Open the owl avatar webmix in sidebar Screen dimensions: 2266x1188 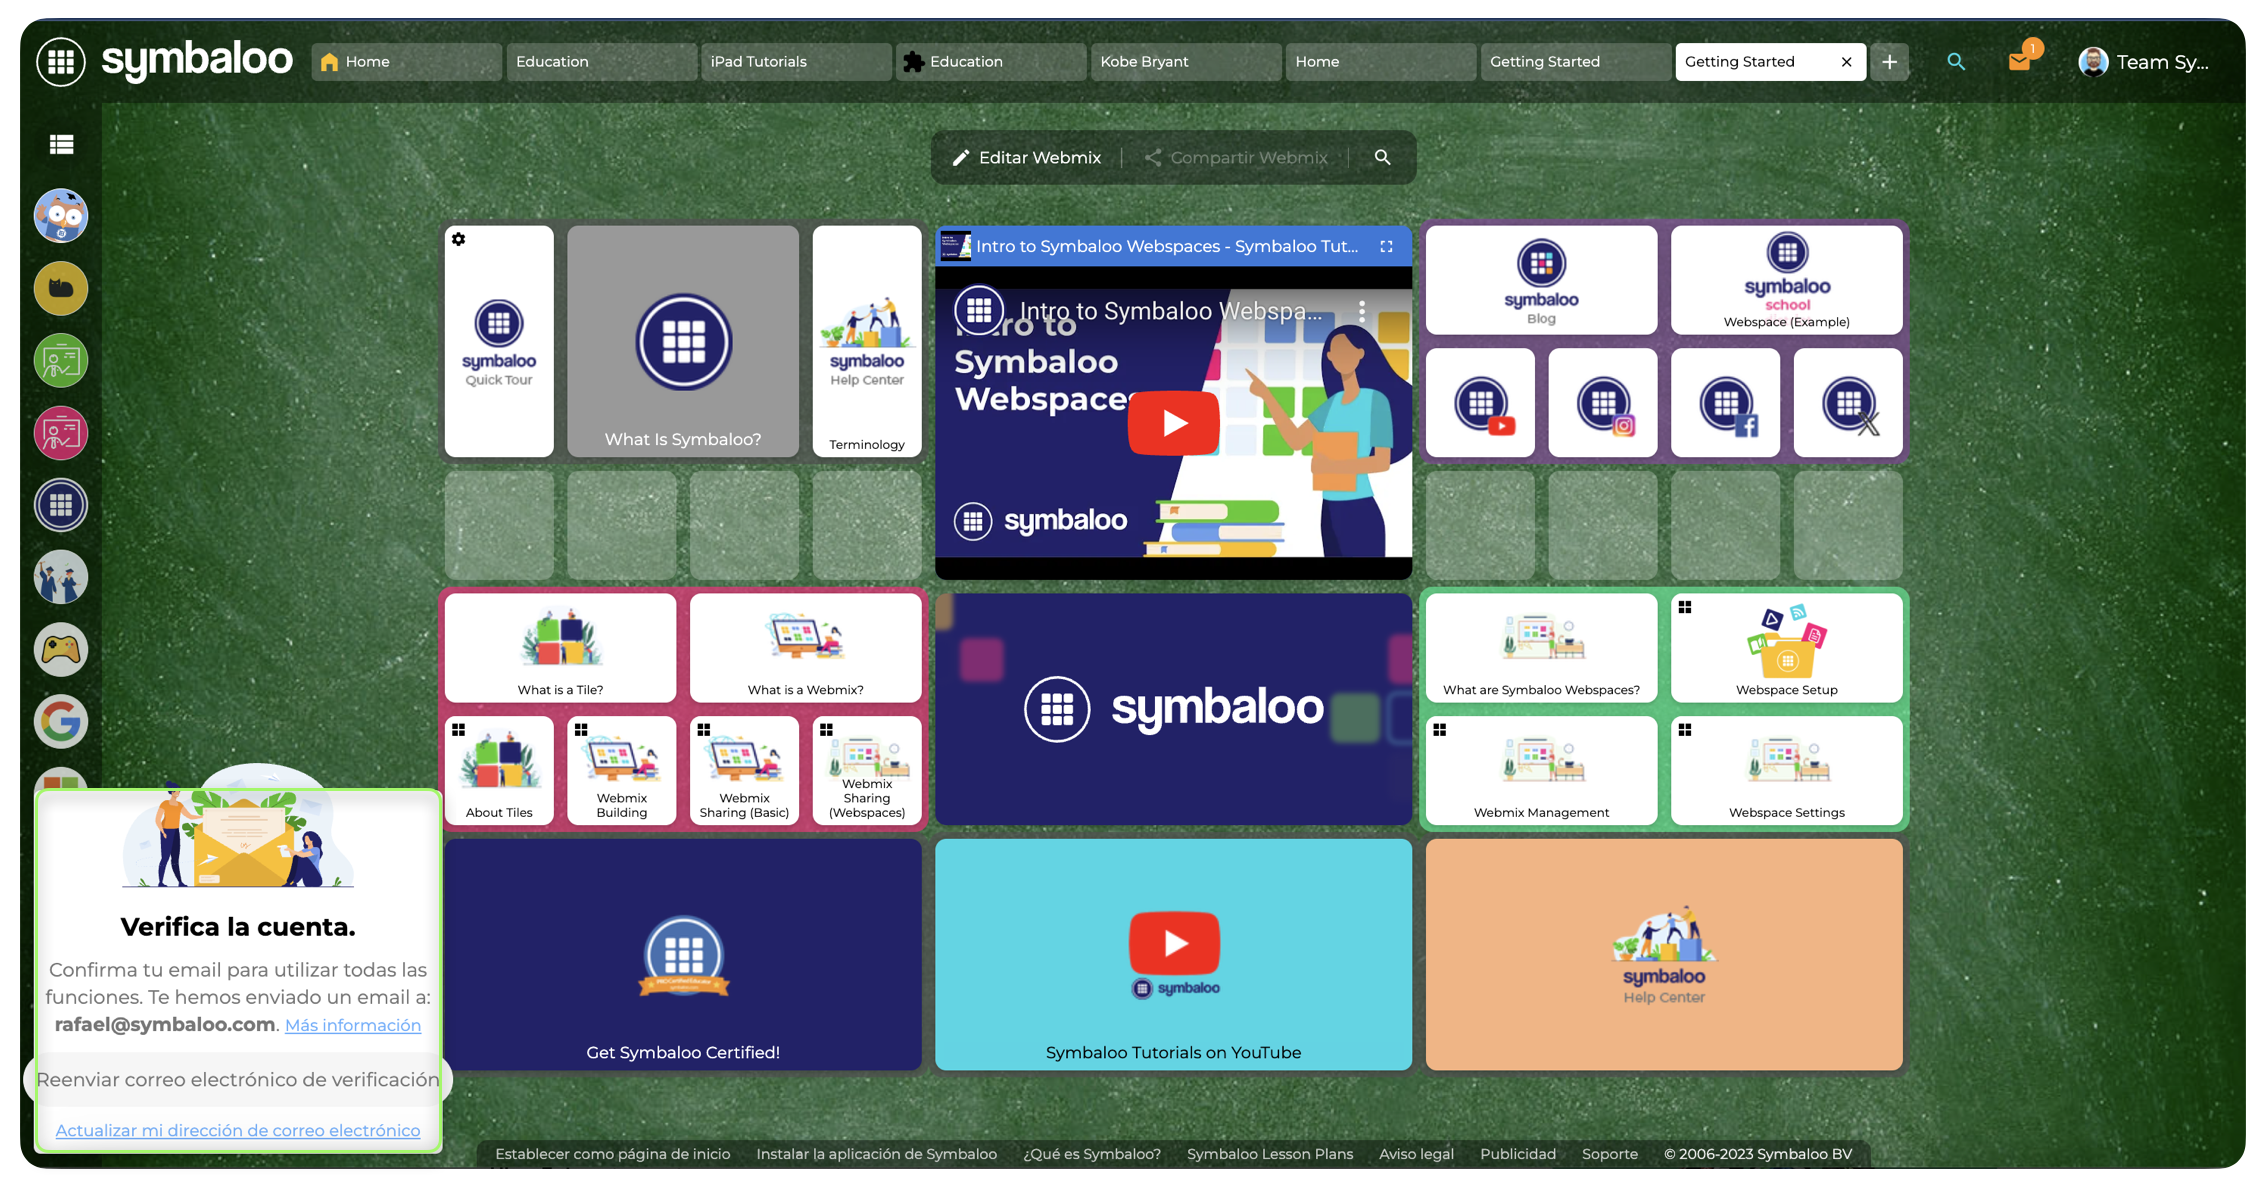61,215
